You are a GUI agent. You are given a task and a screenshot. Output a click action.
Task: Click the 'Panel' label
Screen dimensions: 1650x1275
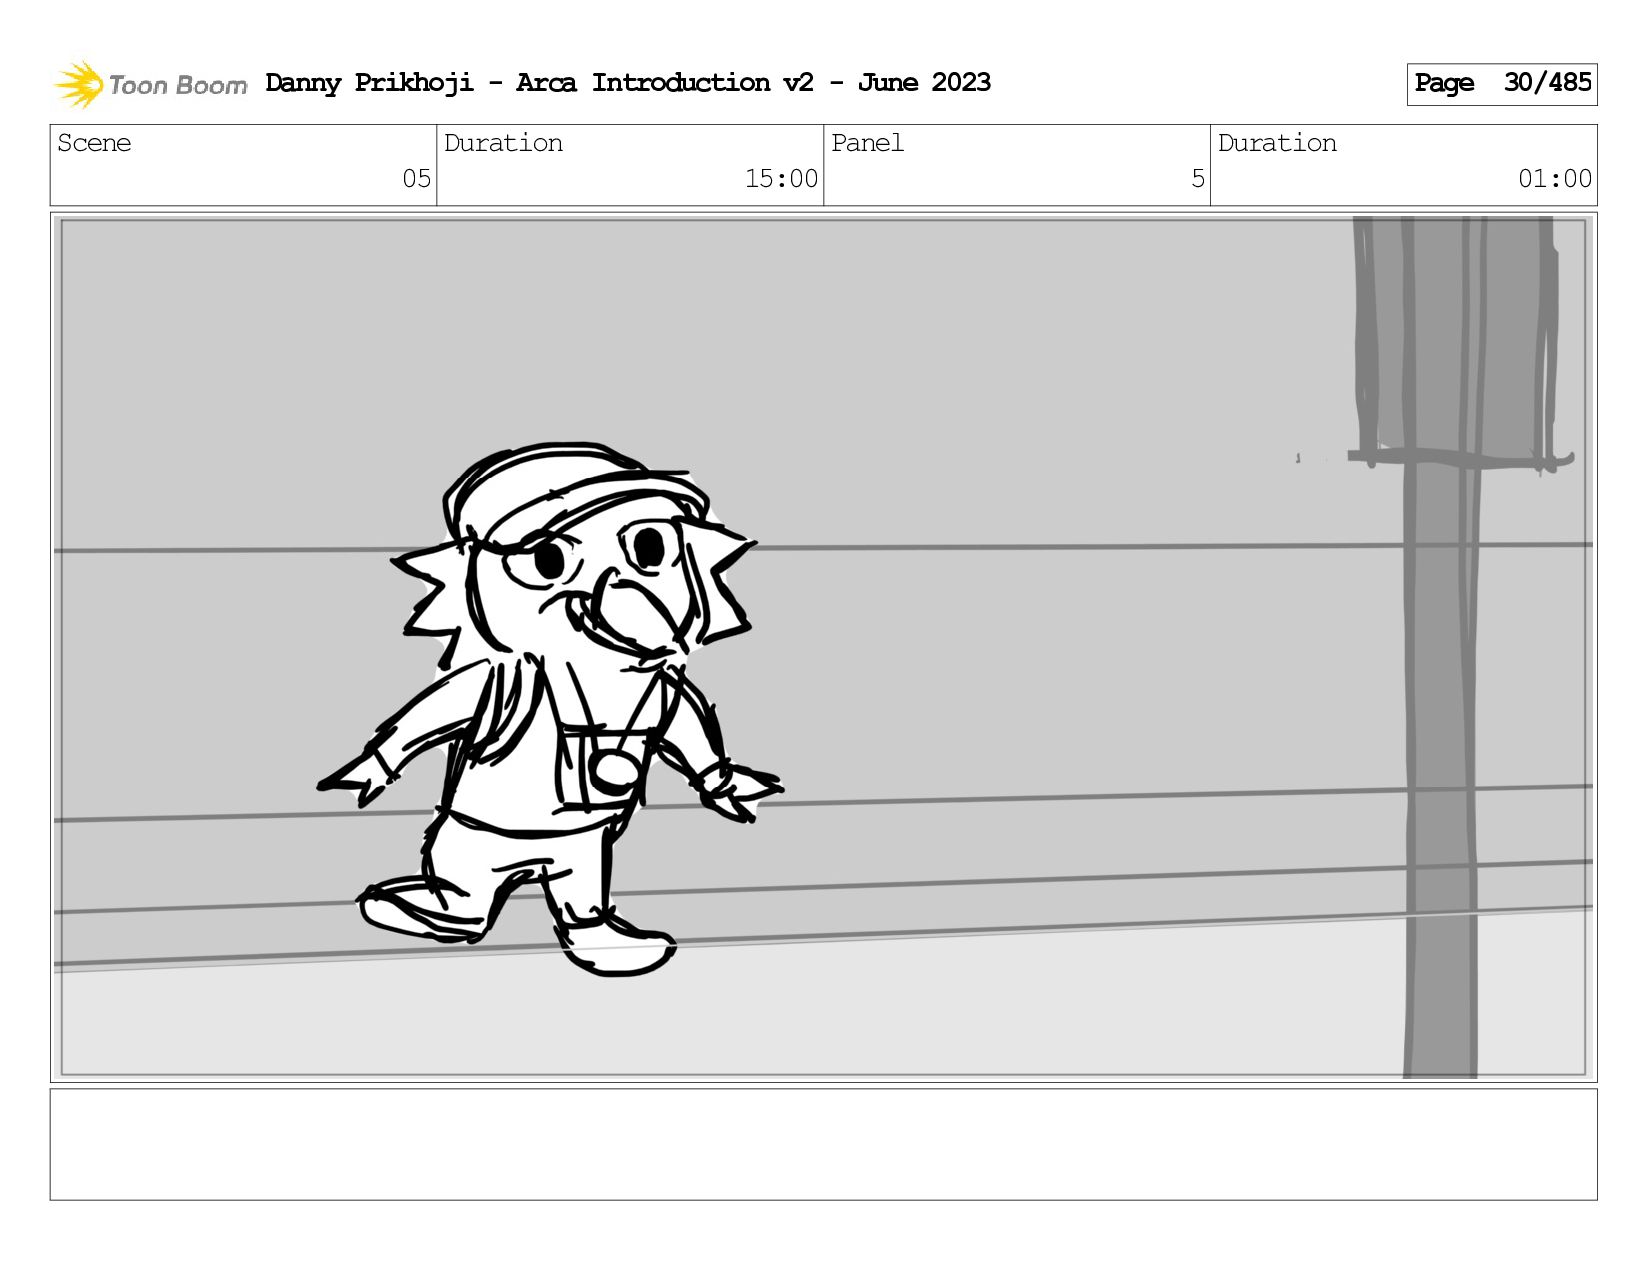(x=867, y=143)
